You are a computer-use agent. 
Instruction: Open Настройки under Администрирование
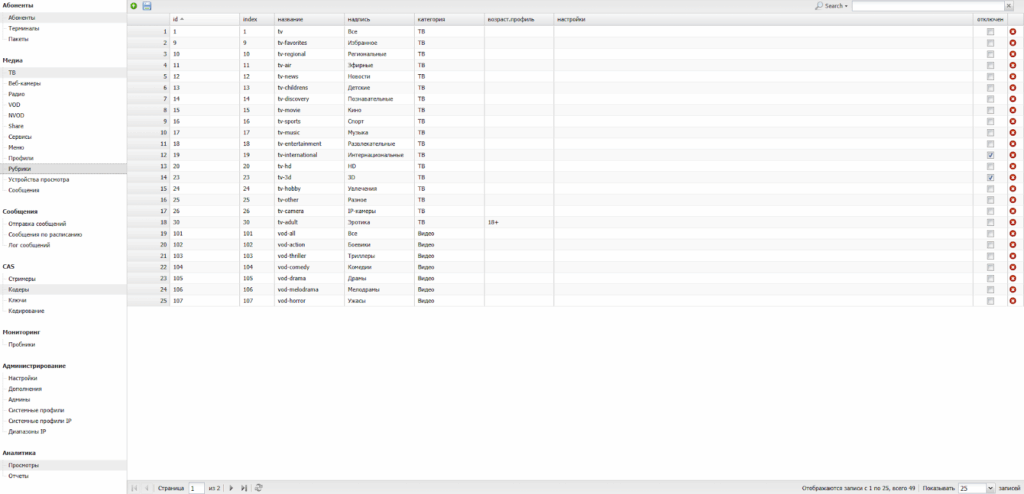pos(23,378)
